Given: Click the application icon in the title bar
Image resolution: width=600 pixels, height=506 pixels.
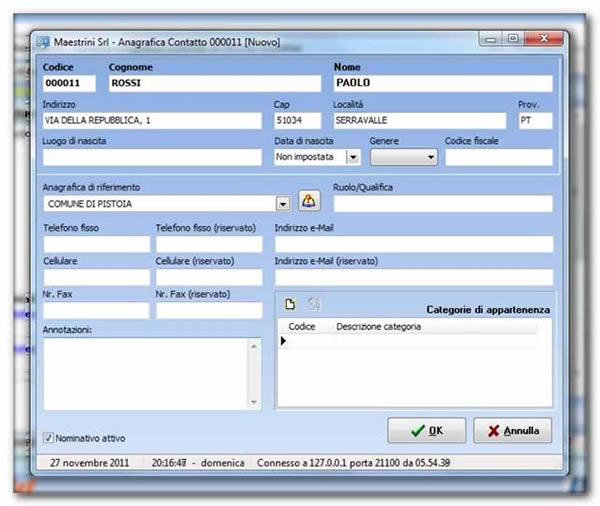Looking at the screenshot, I should pyautogui.click(x=41, y=42).
